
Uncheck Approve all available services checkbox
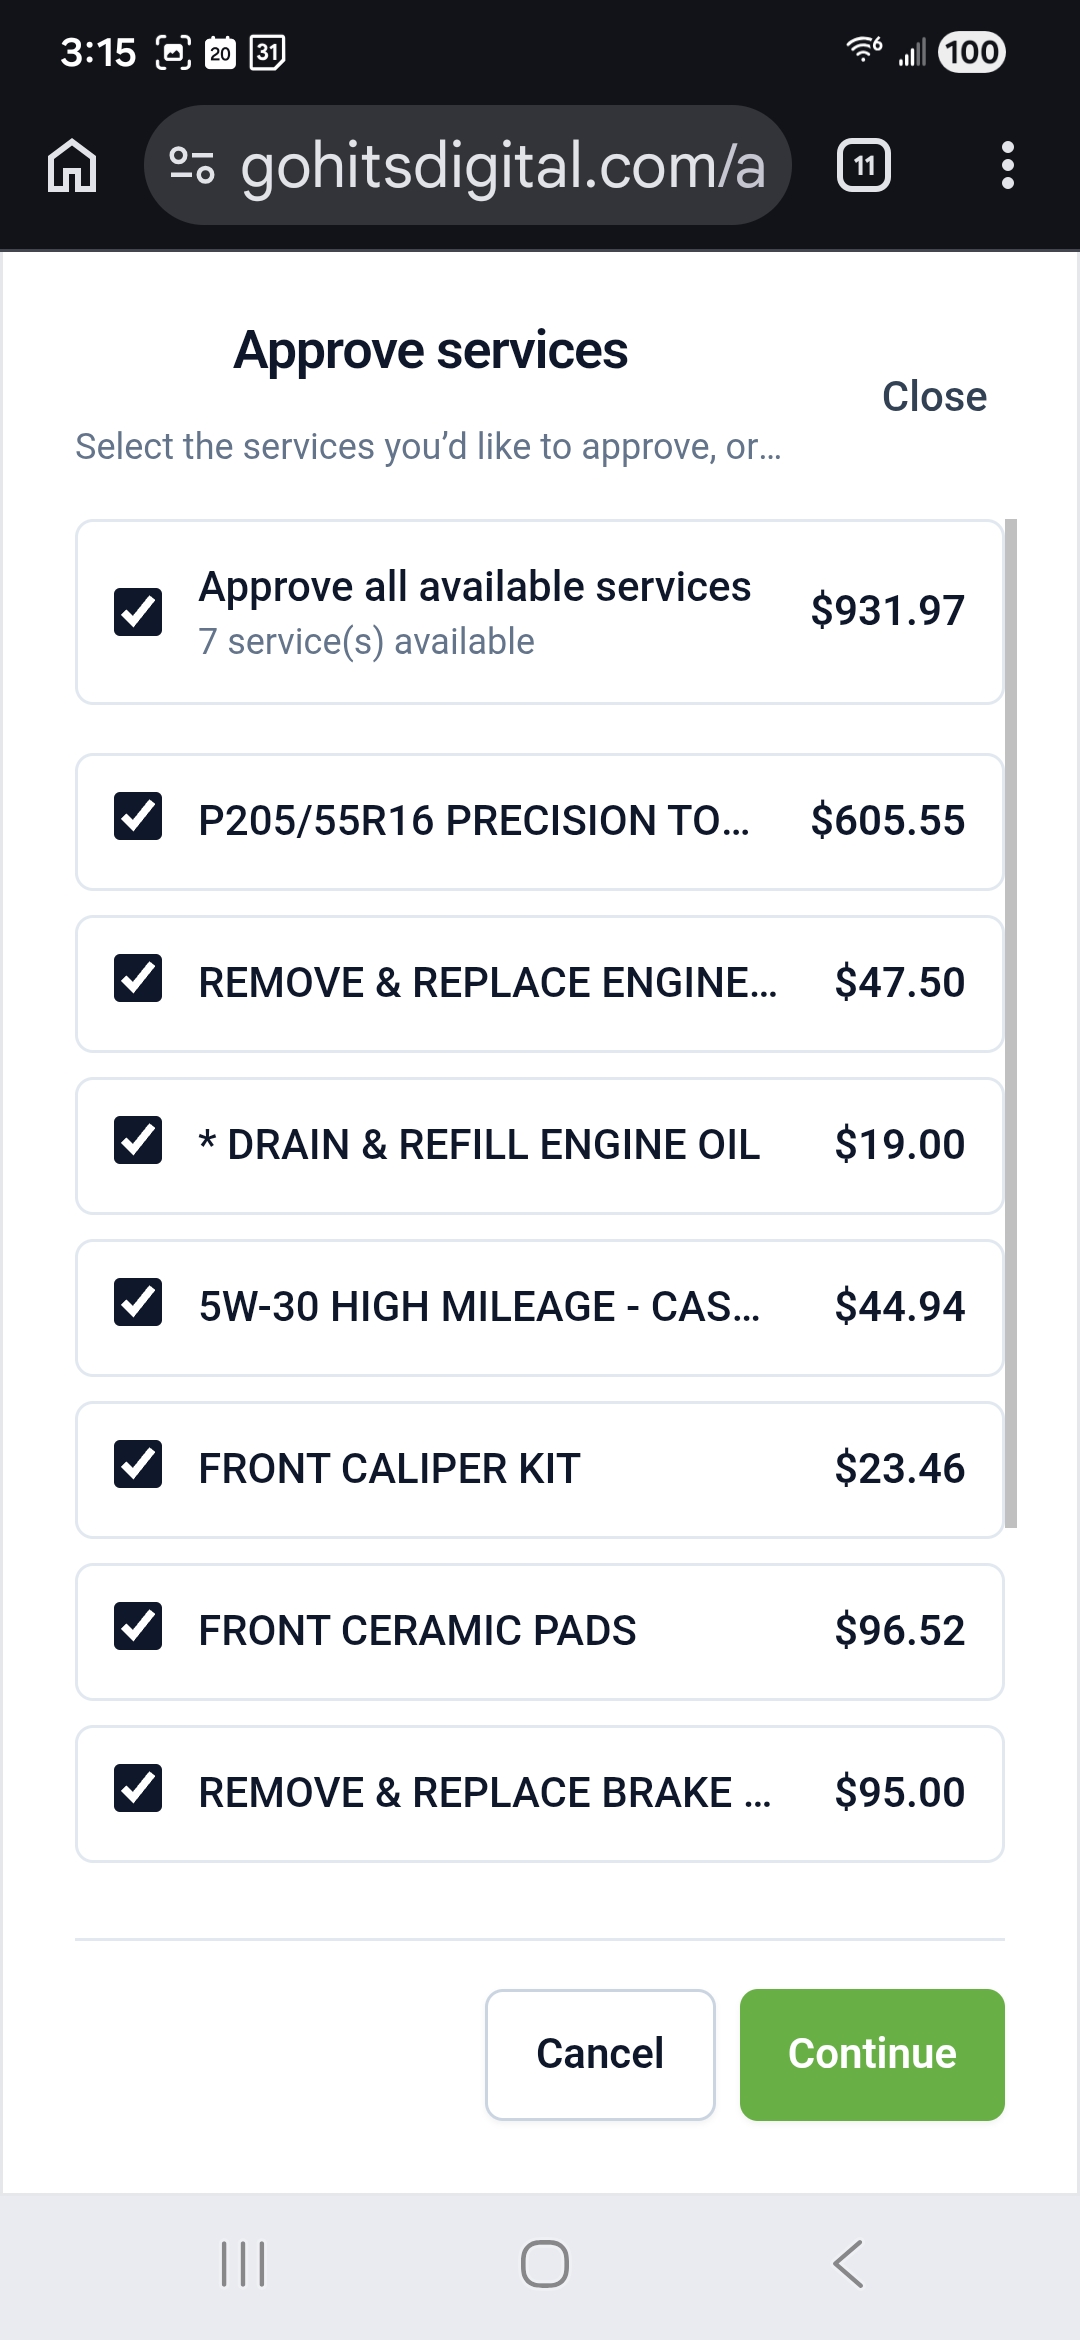pyautogui.click(x=138, y=612)
